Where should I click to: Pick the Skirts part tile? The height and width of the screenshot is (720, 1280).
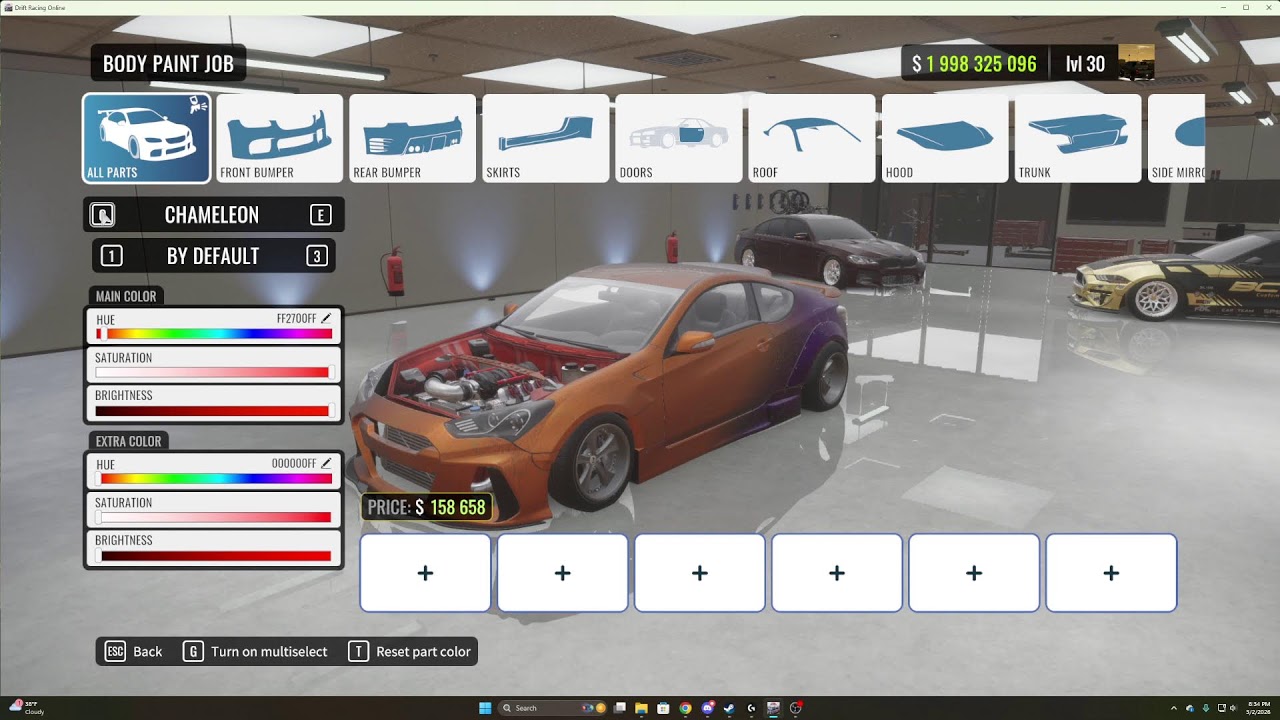[x=545, y=138]
